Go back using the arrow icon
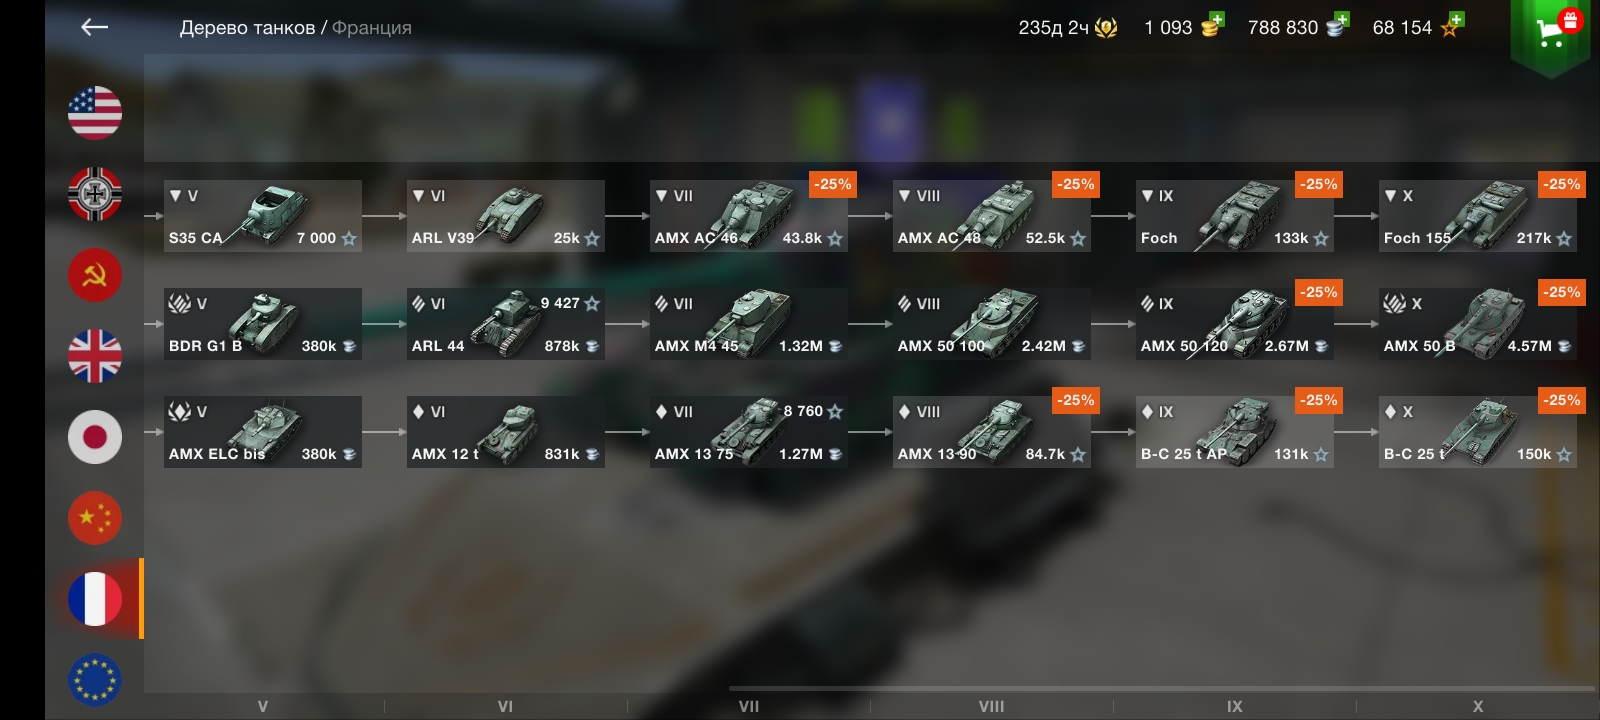This screenshot has width=1600, height=720. pos(94,27)
